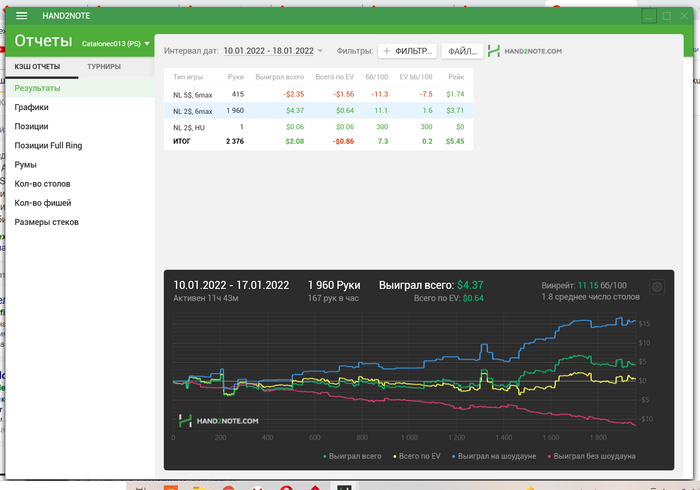Screen dimensions: 700x490
Task: Click the ФАЙЛ button
Action: pyautogui.click(x=462, y=51)
